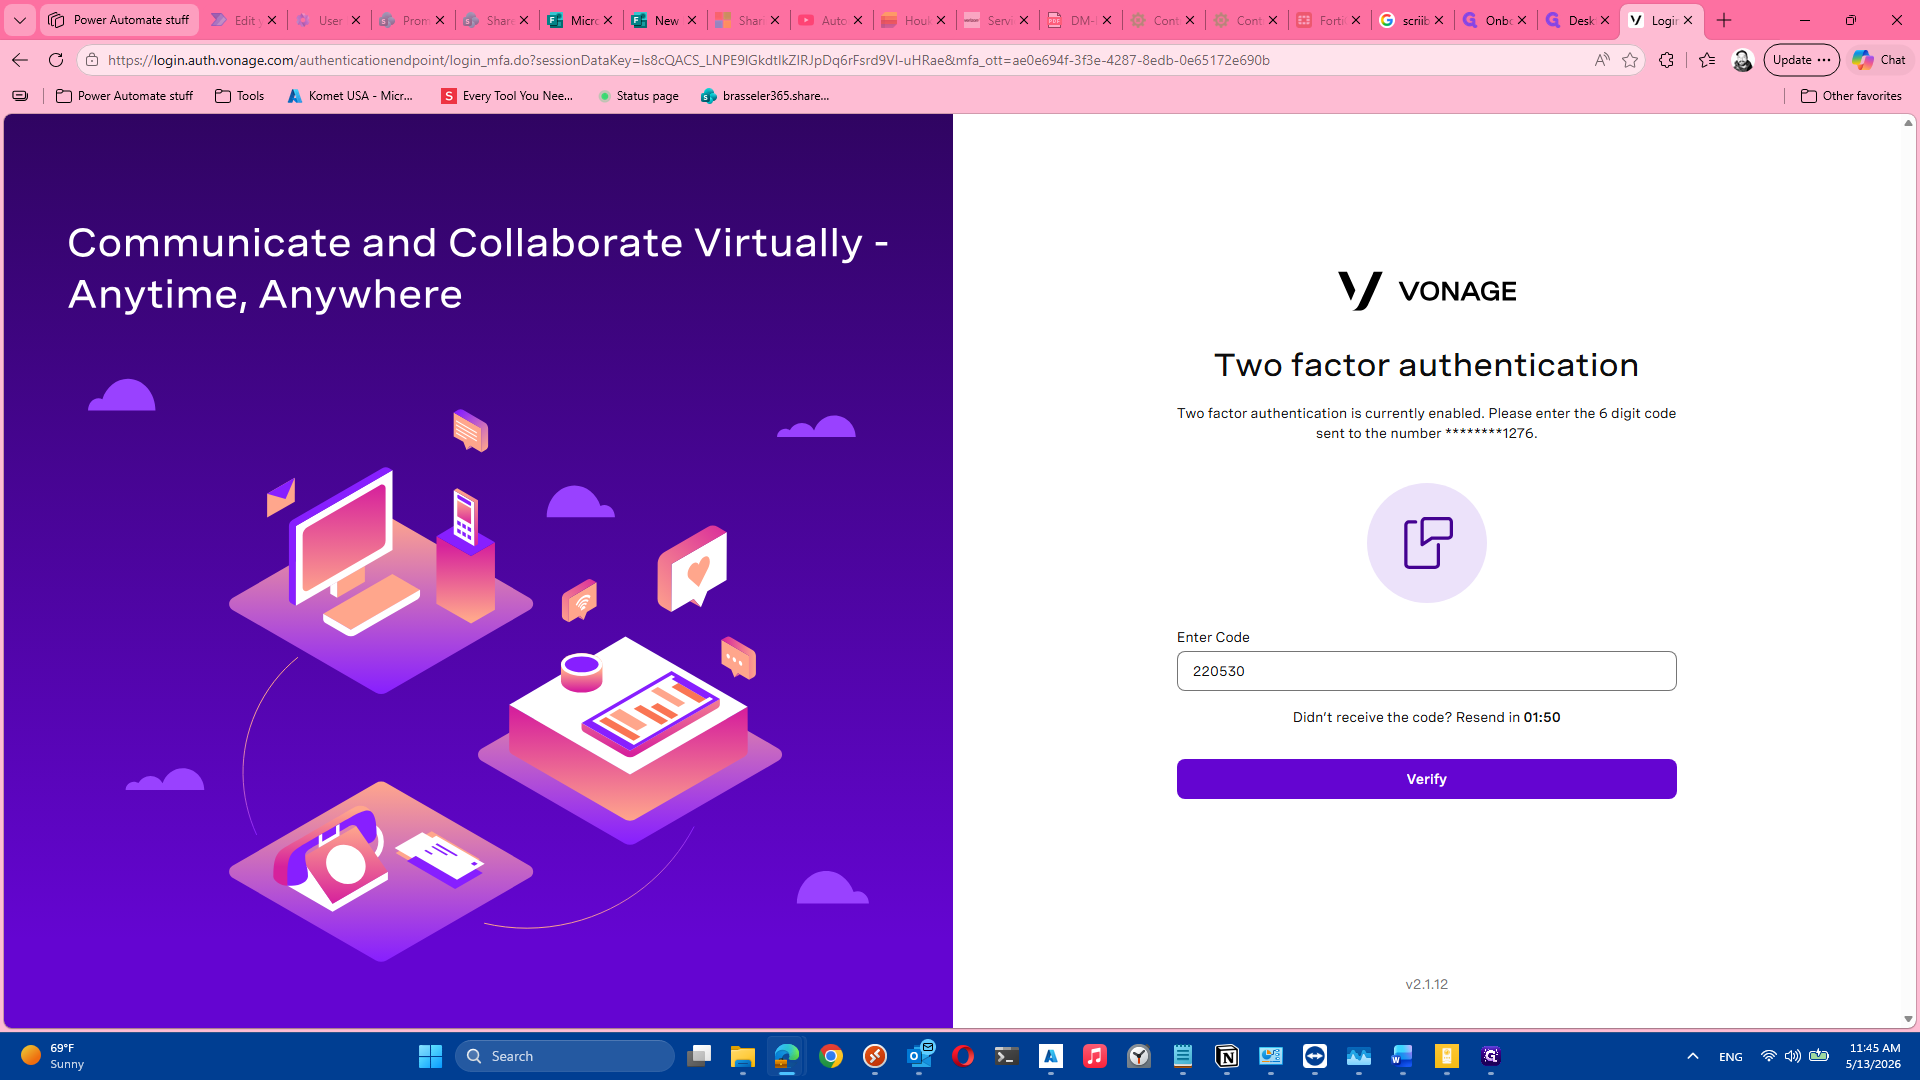The width and height of the screenshot is (1920, 1080).
Task: Open the Favorites list icon
Action: point(1707,60)
